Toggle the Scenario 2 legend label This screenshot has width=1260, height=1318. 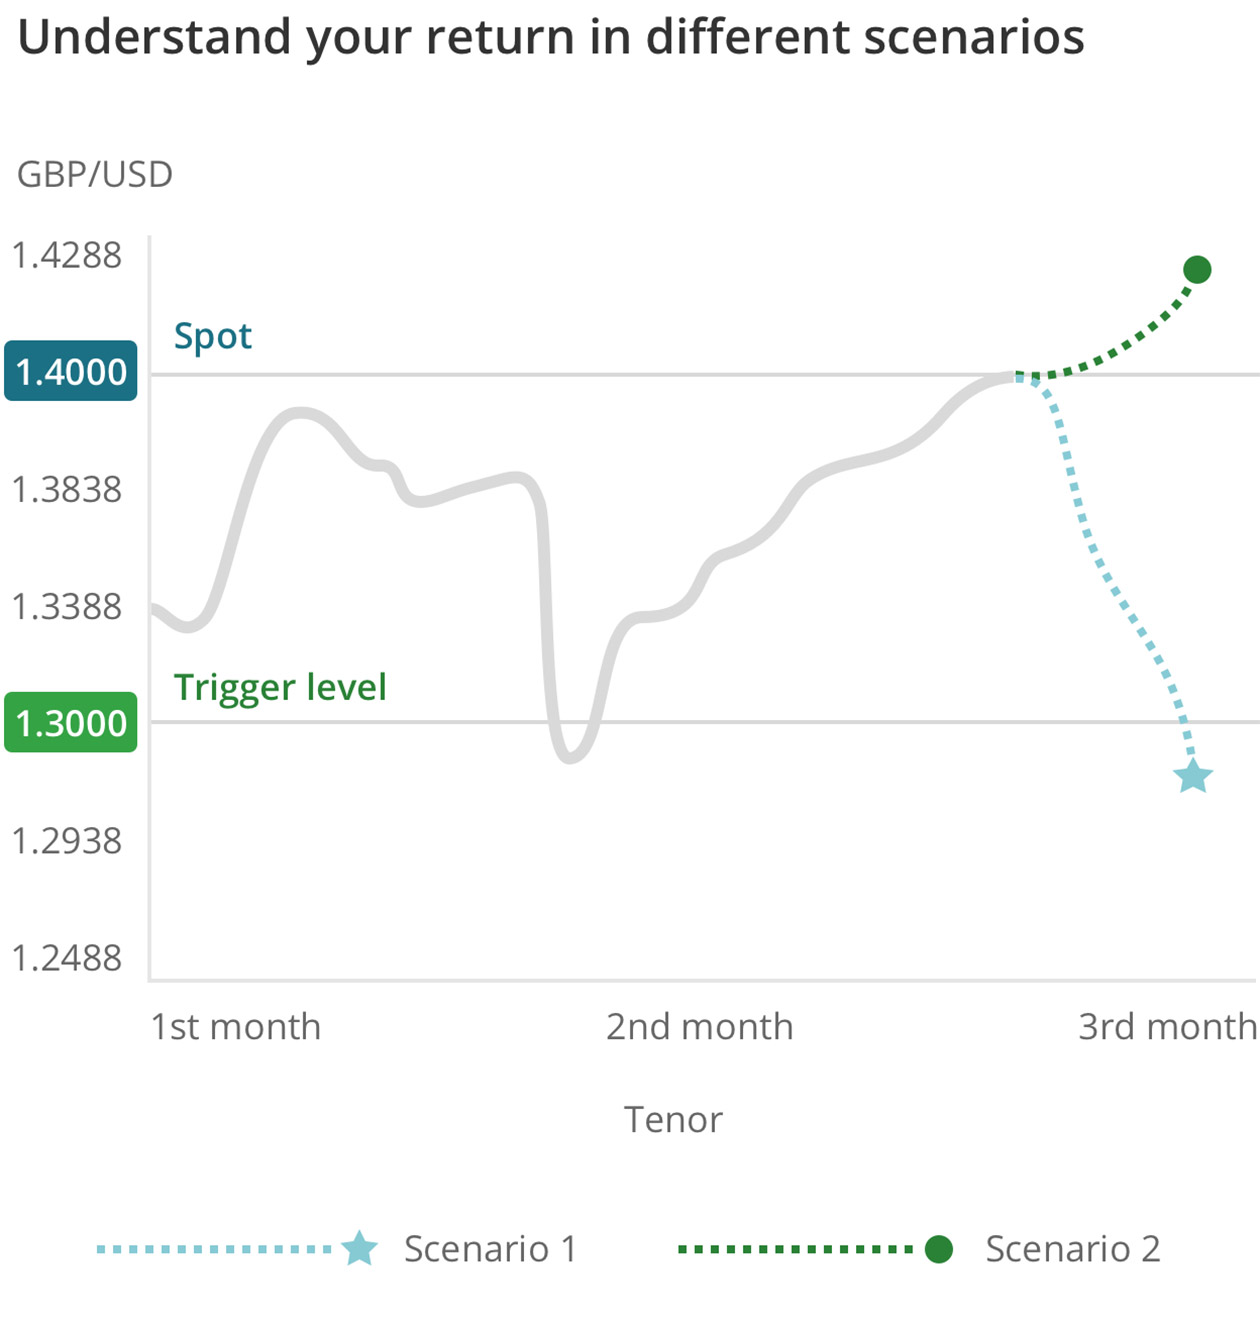pos(1072,1249)
